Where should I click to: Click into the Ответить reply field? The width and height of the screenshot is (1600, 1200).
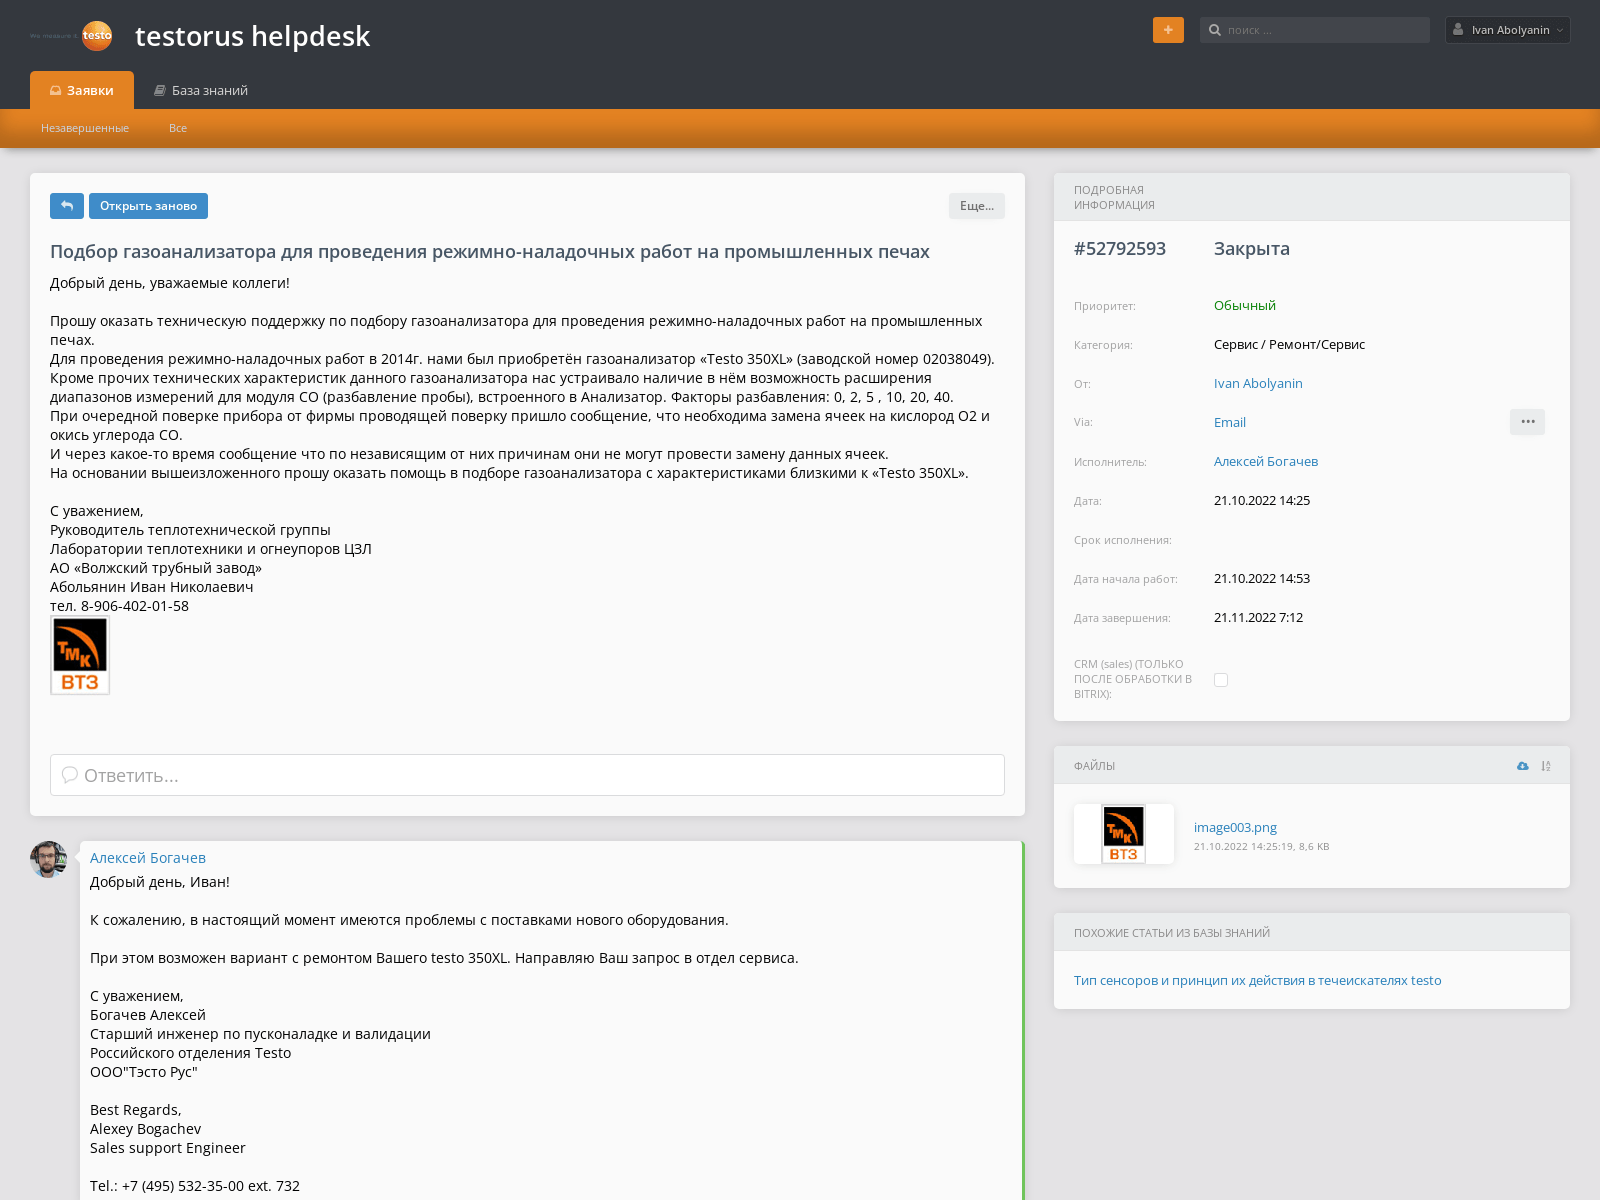pos(527,775)
